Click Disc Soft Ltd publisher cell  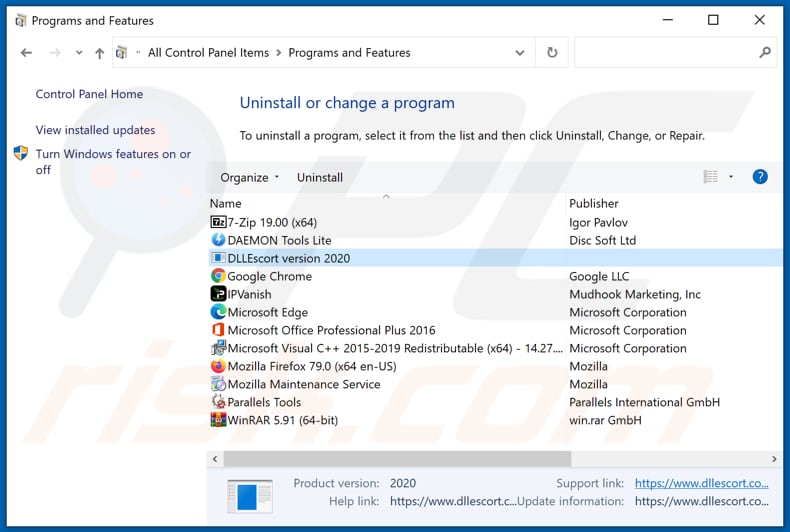pyautogui.click(x=603, y=240)
